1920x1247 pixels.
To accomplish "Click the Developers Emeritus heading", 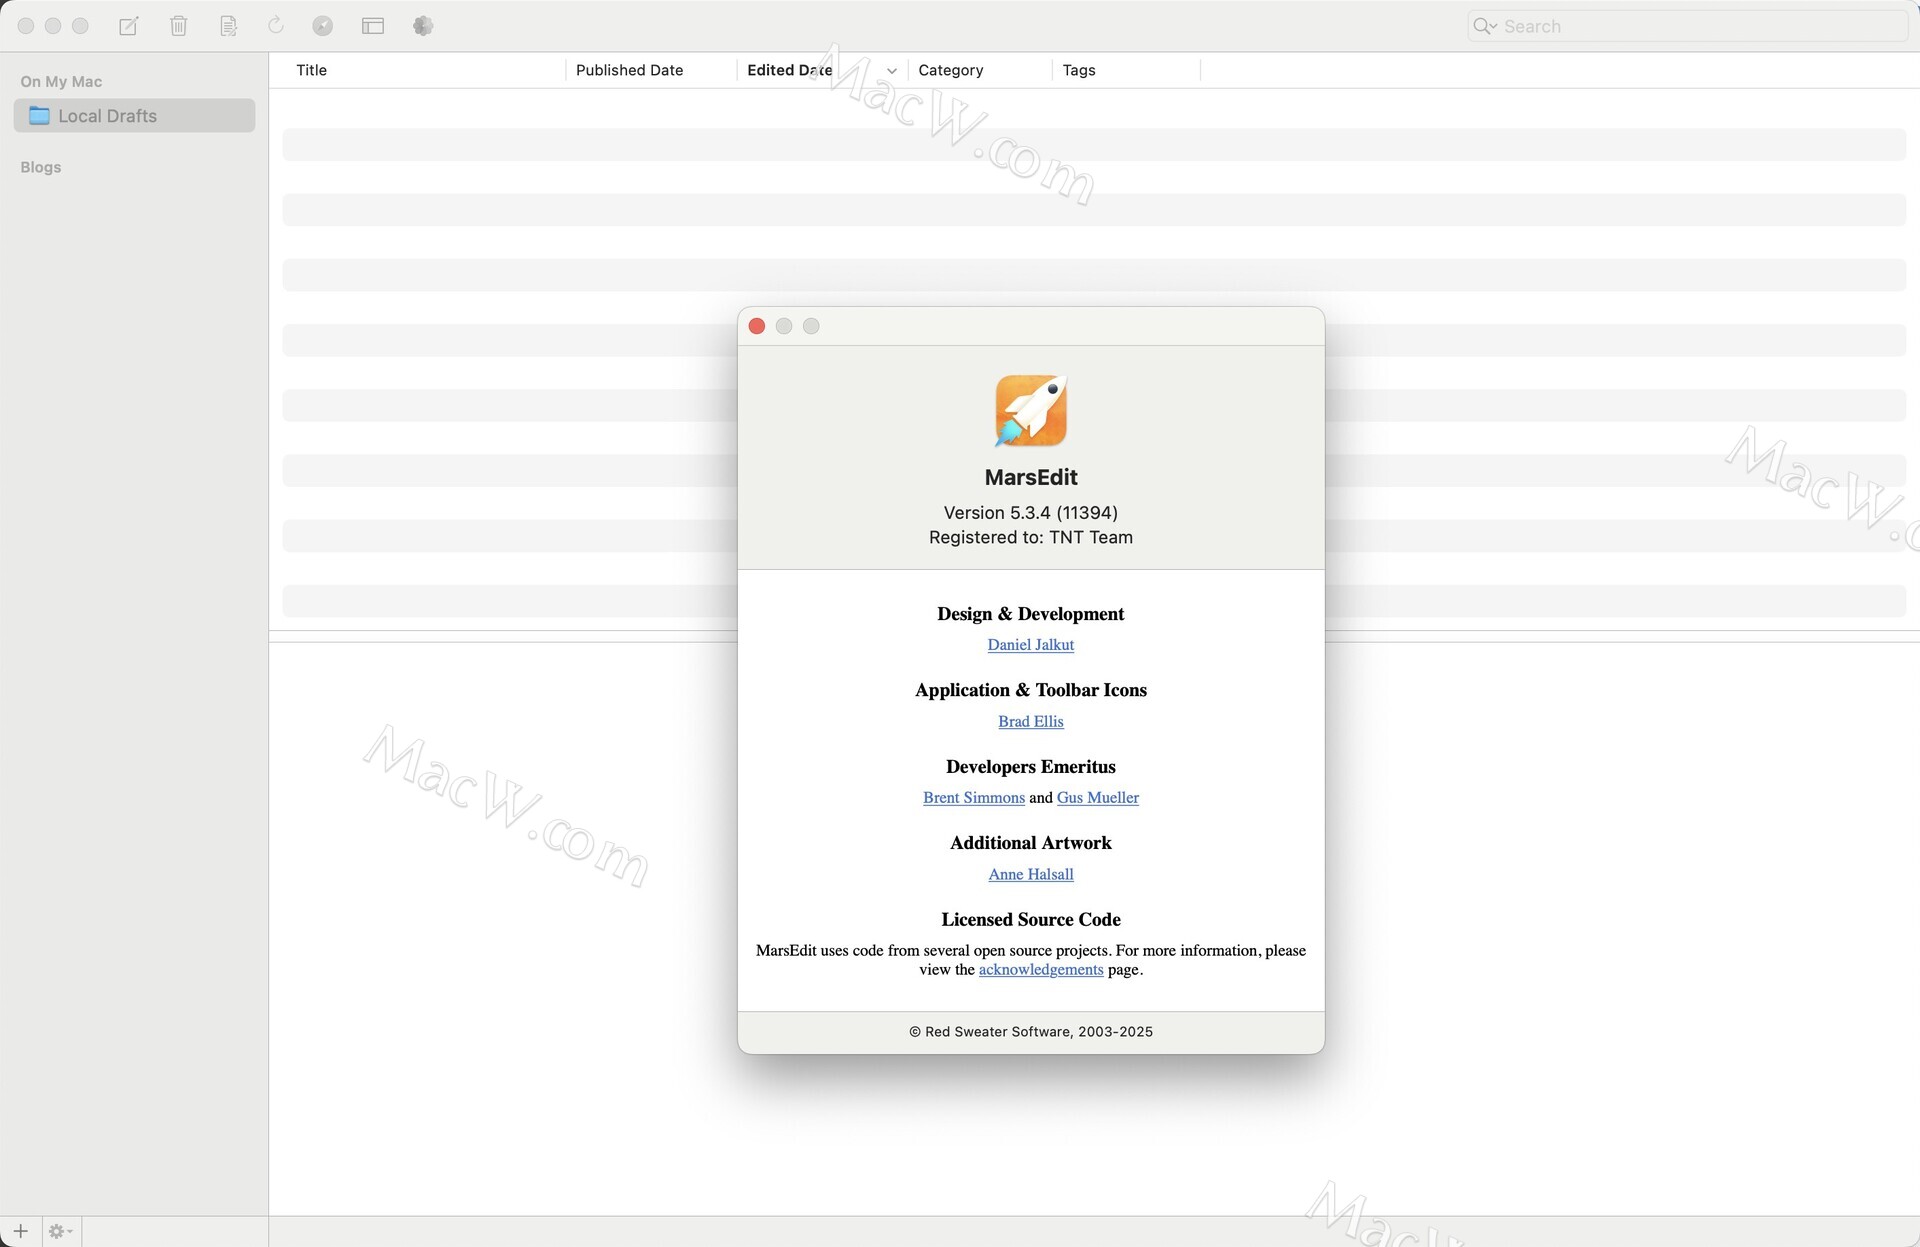I will 1031,767.
